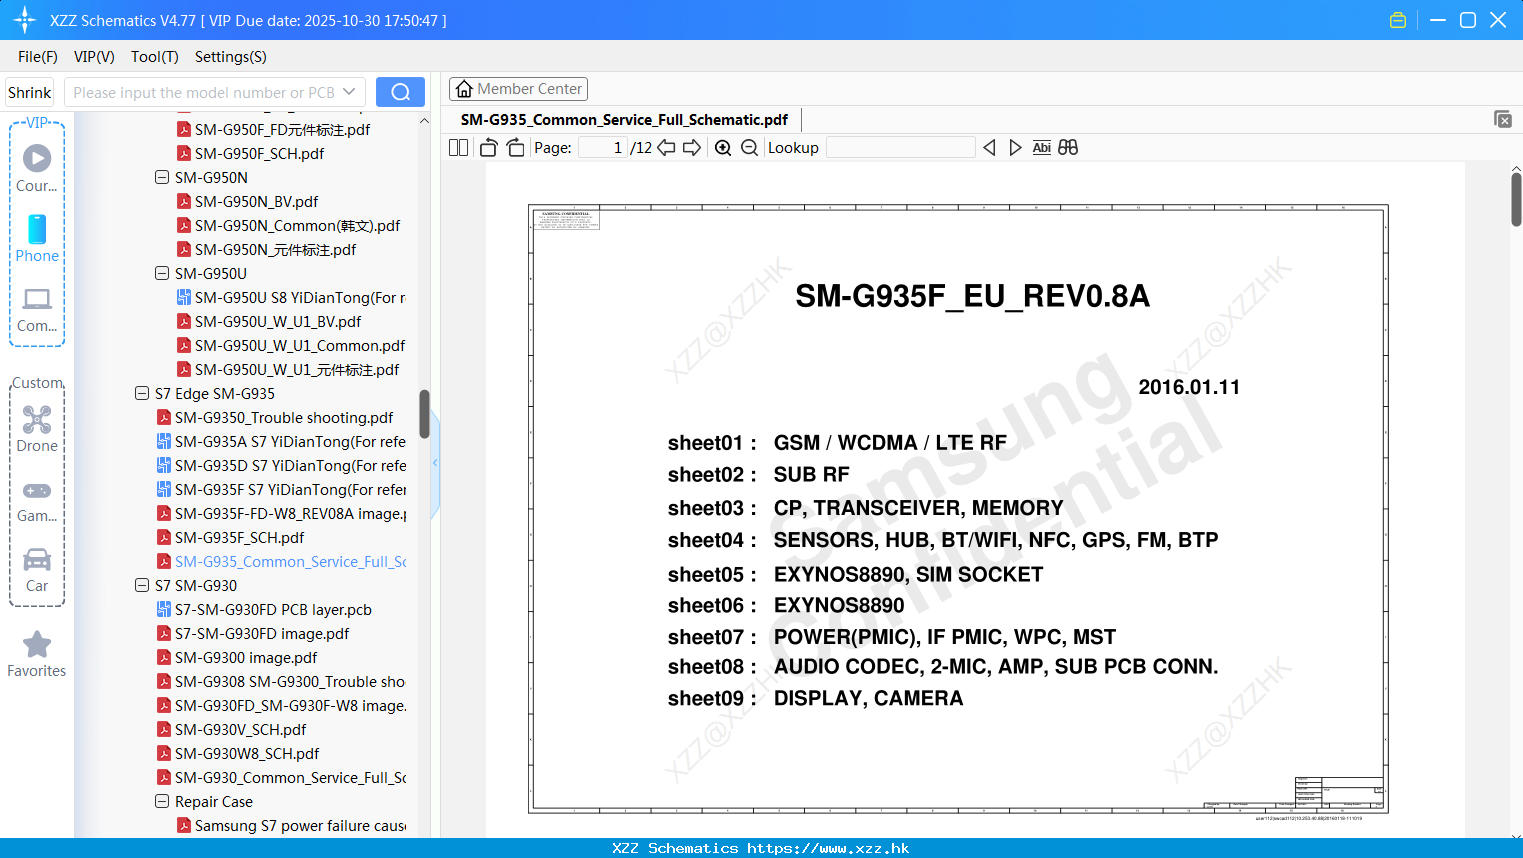Screen dimensions: 1523x858
Task: Open the Tool menu
Action: tap(154, 57)
